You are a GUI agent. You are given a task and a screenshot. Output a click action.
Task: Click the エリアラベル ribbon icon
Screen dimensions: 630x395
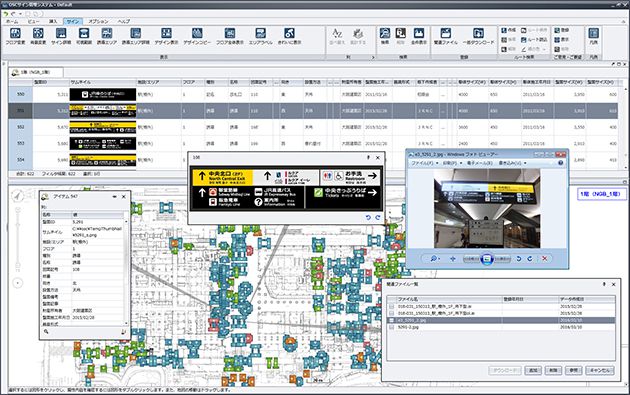point(260,35)
